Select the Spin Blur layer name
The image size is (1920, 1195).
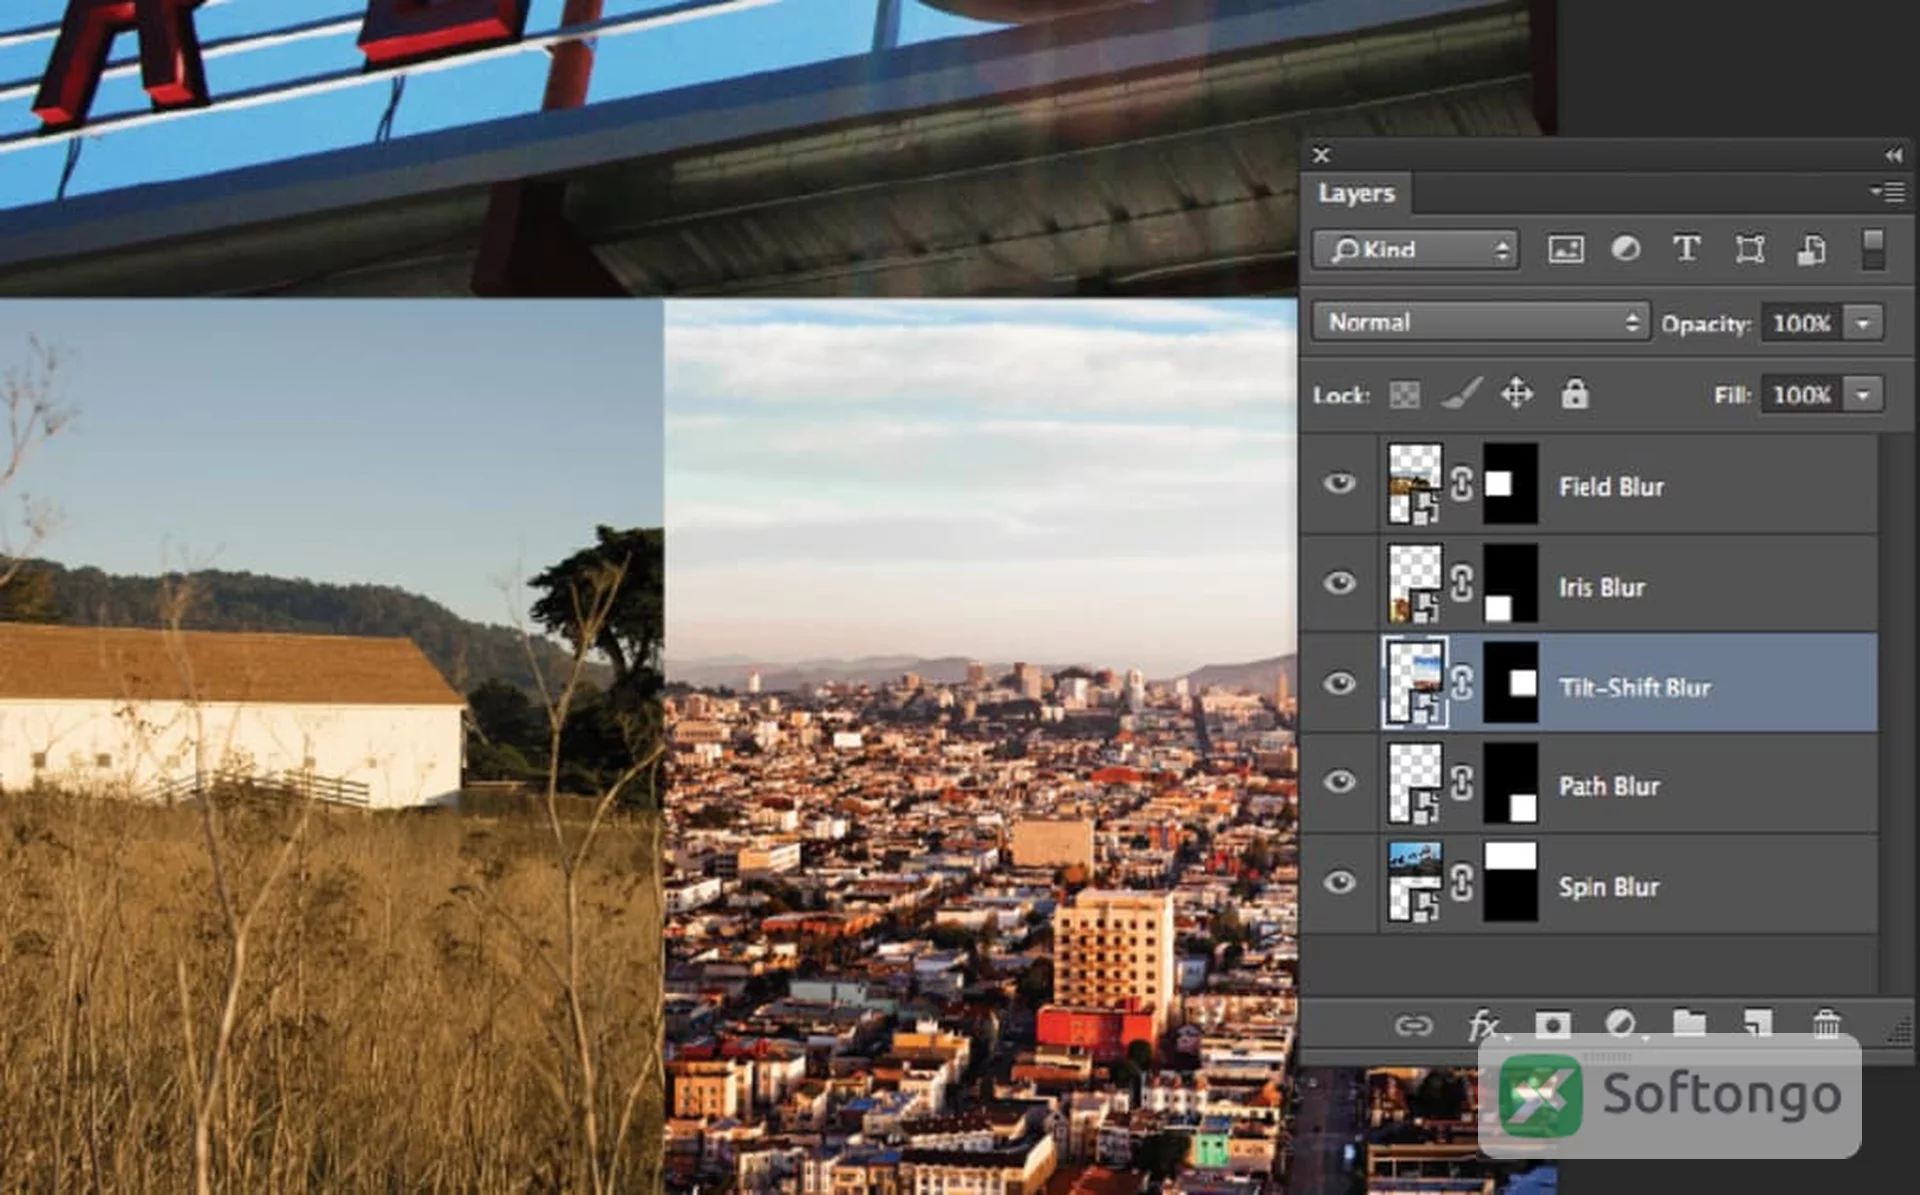(x=1609, y=887)
